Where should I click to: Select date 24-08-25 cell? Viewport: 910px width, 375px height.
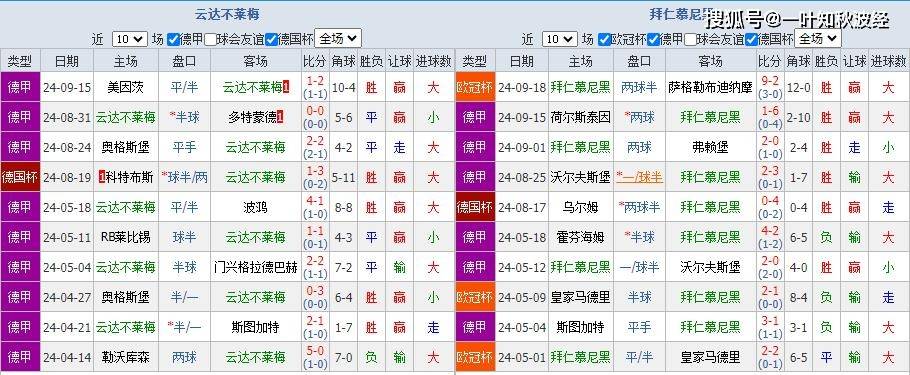click(522, 177)
